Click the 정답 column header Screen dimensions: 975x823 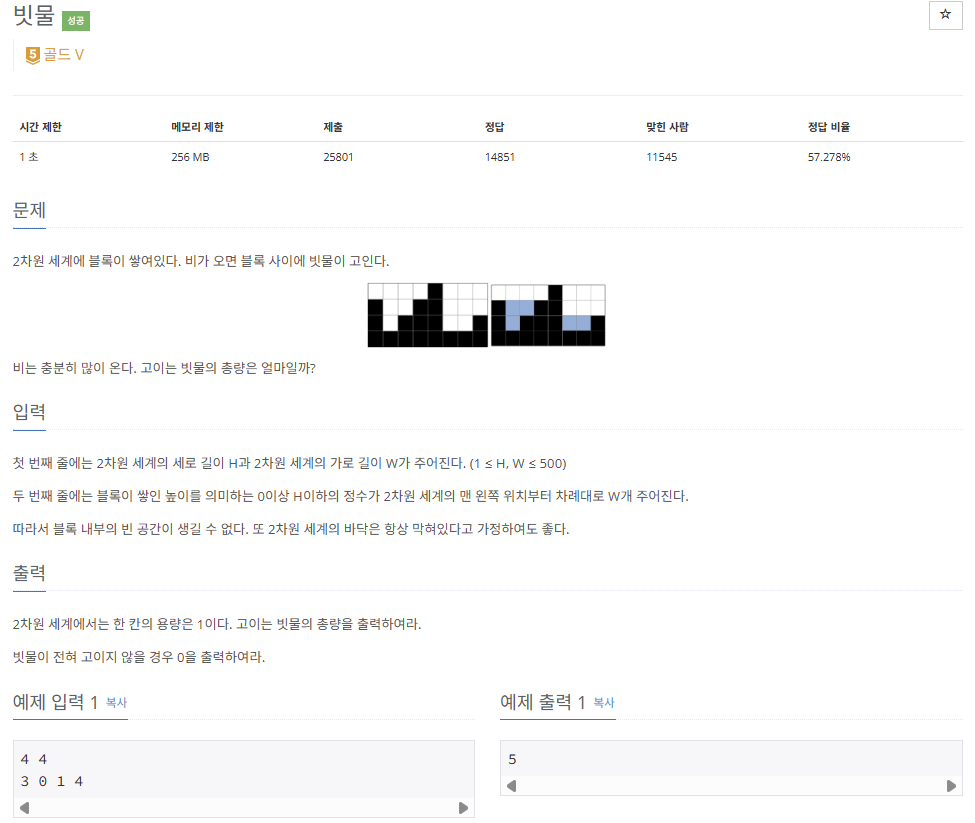494,127
